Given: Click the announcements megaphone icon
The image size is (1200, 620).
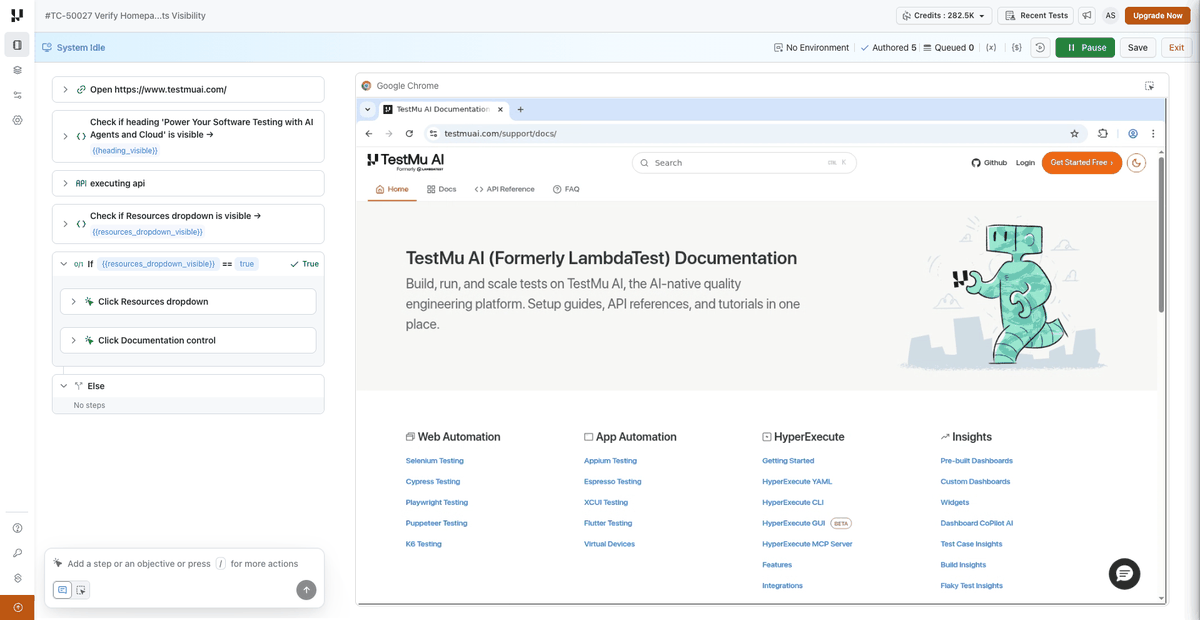Looking at the screenshot, I should 1086,15.
